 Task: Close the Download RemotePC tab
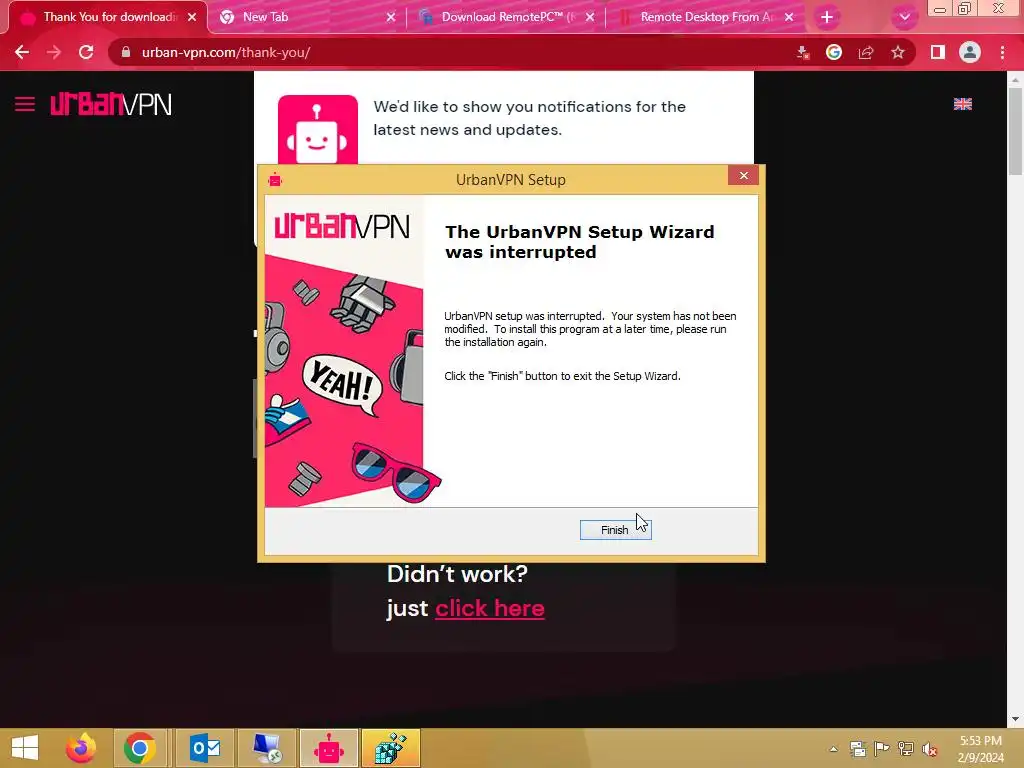[590, 17]
